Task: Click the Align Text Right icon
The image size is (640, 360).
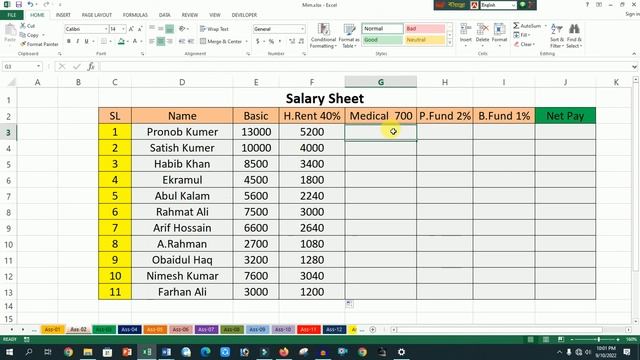Action: 169,41
